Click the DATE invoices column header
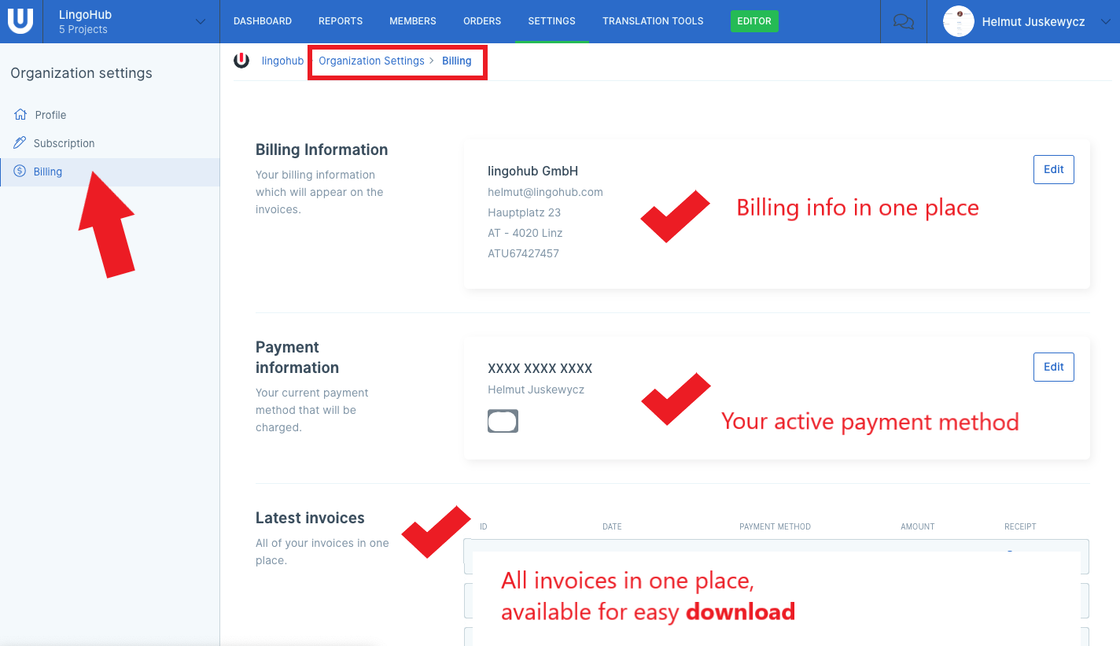The height and width of the screenshot is (646, 1120). [612, 527]
